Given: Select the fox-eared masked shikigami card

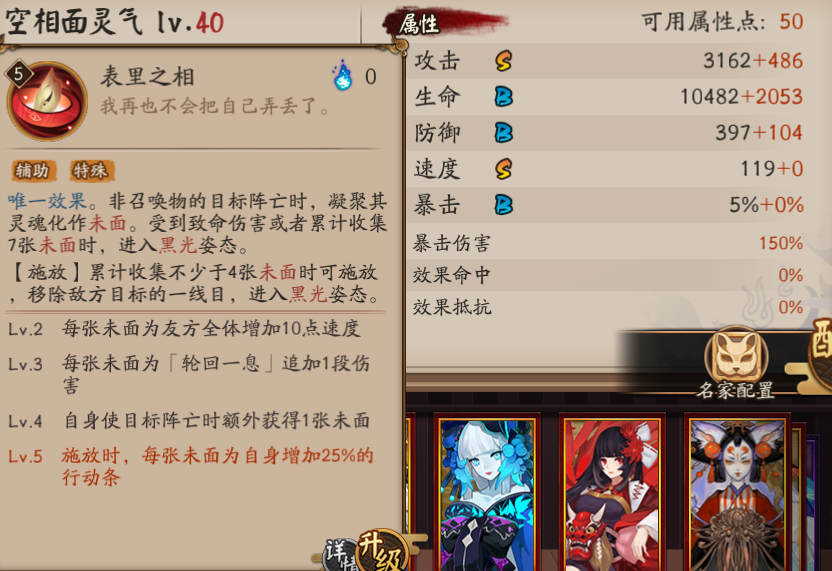Looking at the screenshot, I should pos(738,494).
